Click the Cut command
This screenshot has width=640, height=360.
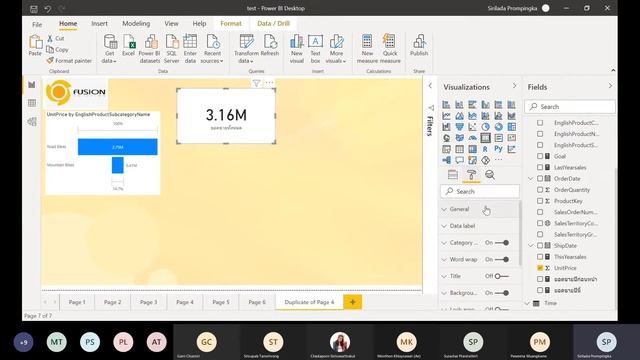55,38
